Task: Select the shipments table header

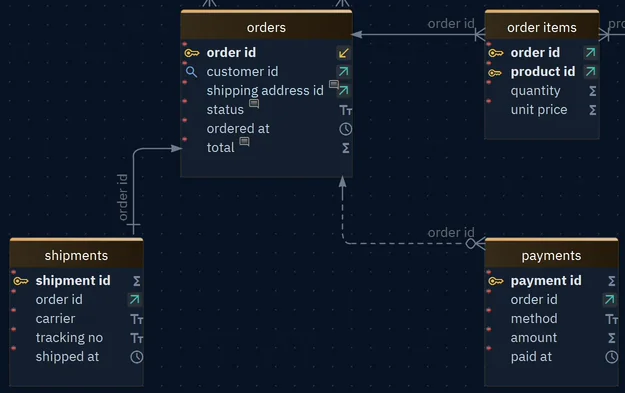Action: coord(76,255)
